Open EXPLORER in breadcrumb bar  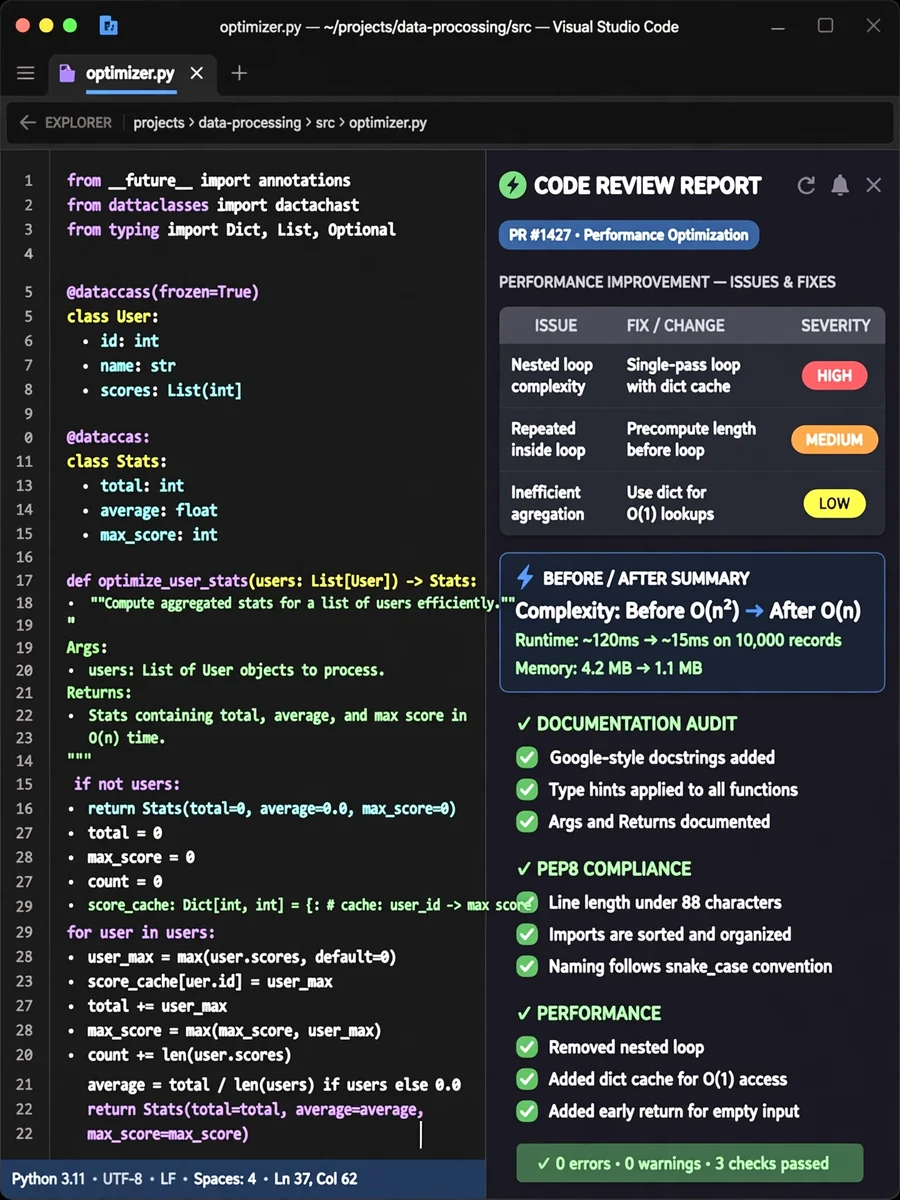(x=78, y=123)
